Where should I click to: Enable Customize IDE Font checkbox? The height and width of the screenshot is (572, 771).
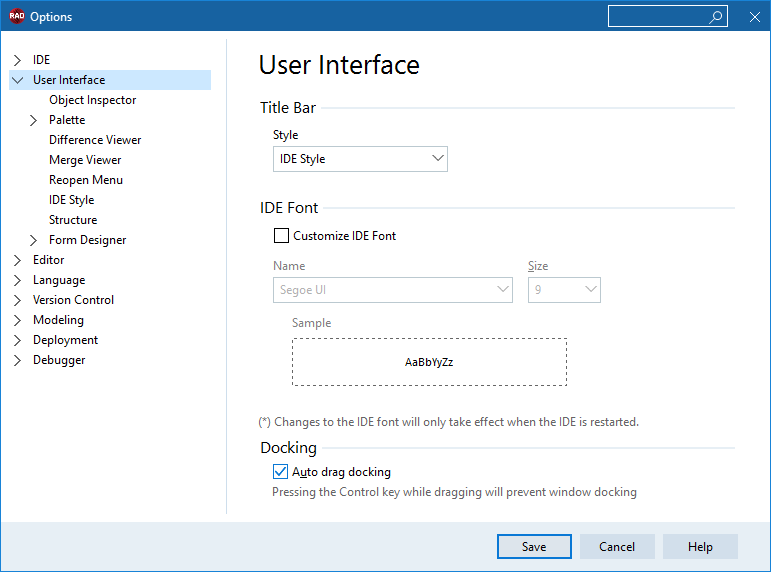click(x=281, y=236)
